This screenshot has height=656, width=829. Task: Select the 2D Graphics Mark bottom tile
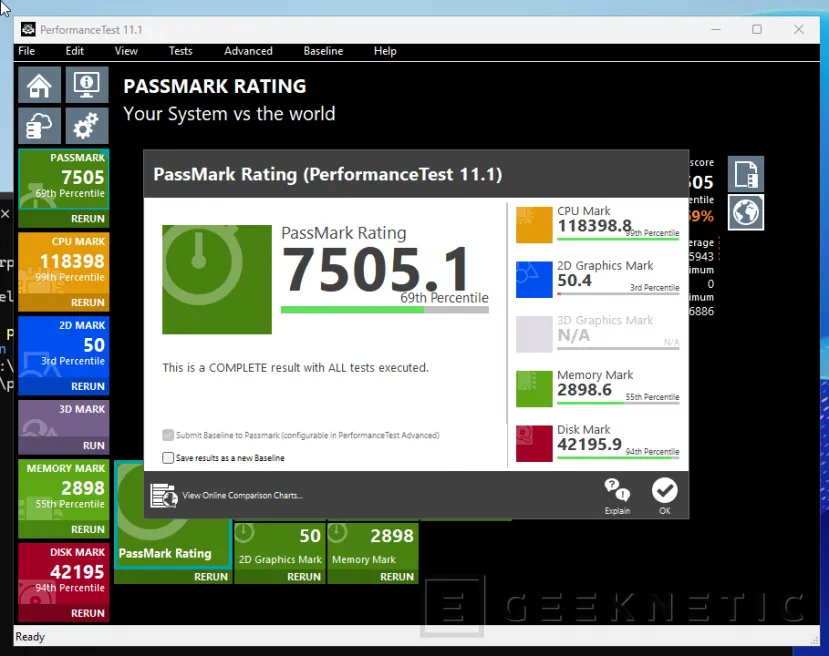point(279,552)
